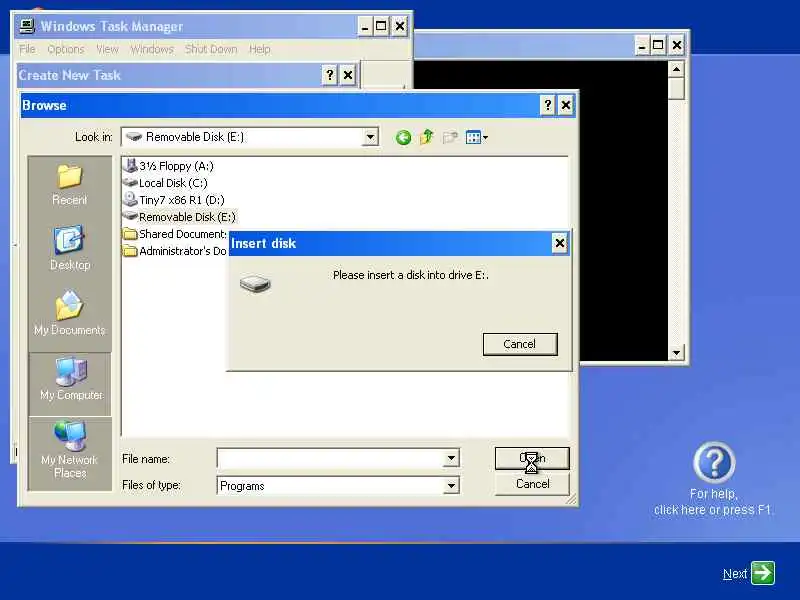This screenshot has height=600, width=800.
Task: Click 'For help, click here' text
Action: point(713,502)
